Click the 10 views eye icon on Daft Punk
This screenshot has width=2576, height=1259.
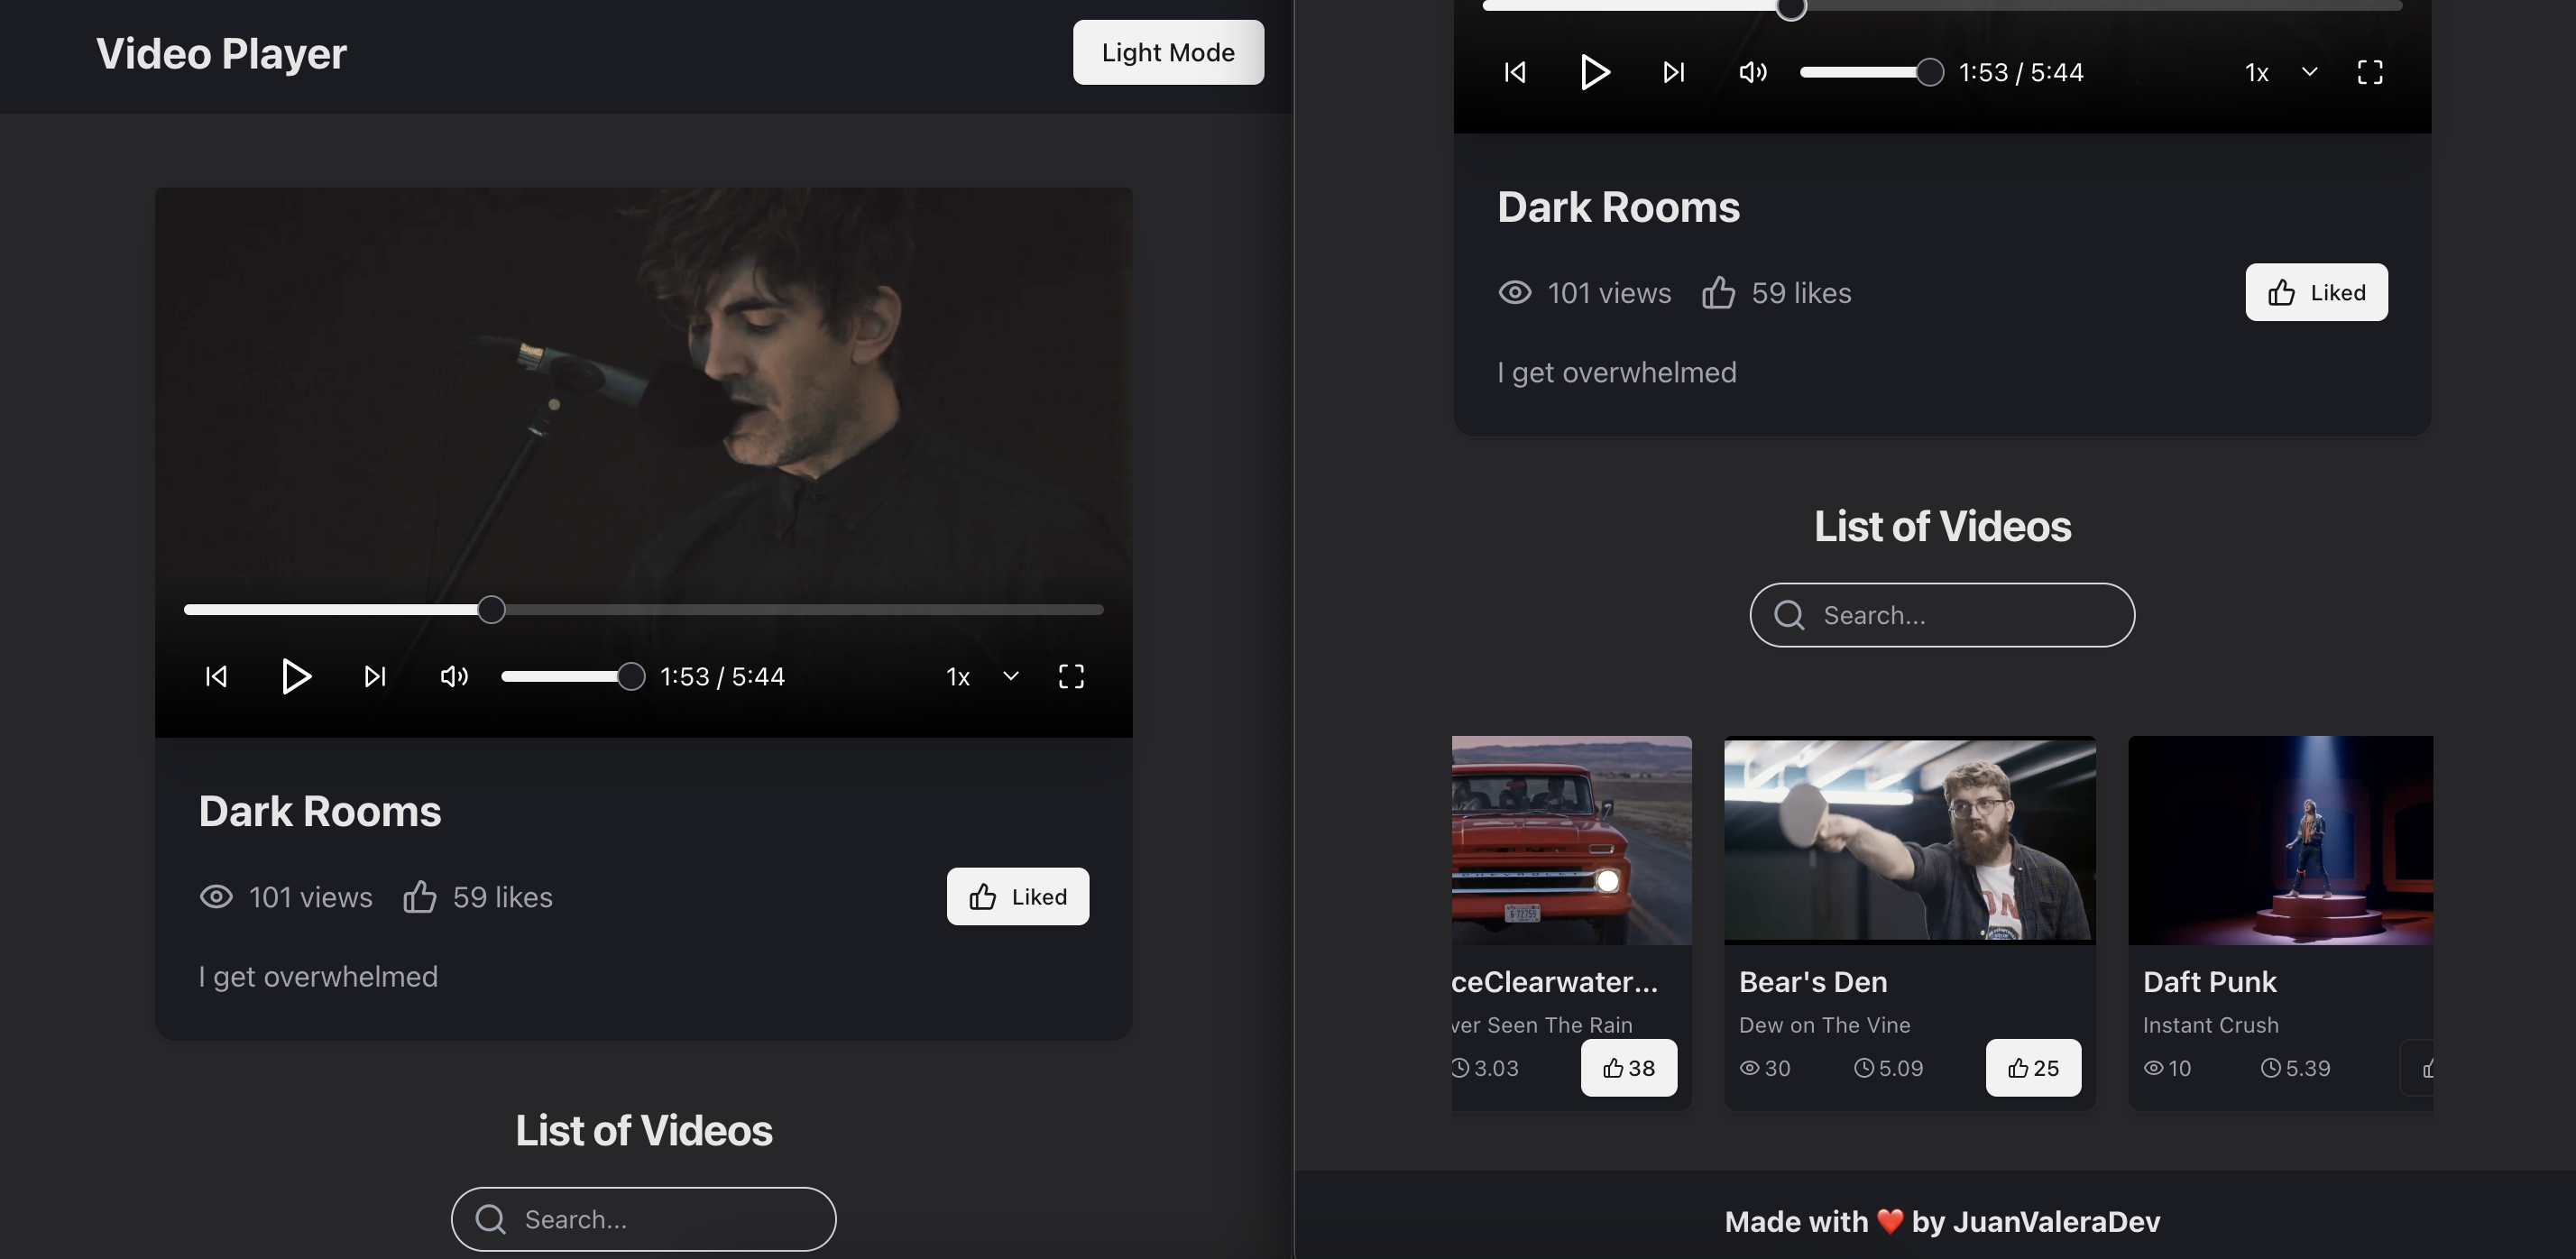pos(2153,1068)
